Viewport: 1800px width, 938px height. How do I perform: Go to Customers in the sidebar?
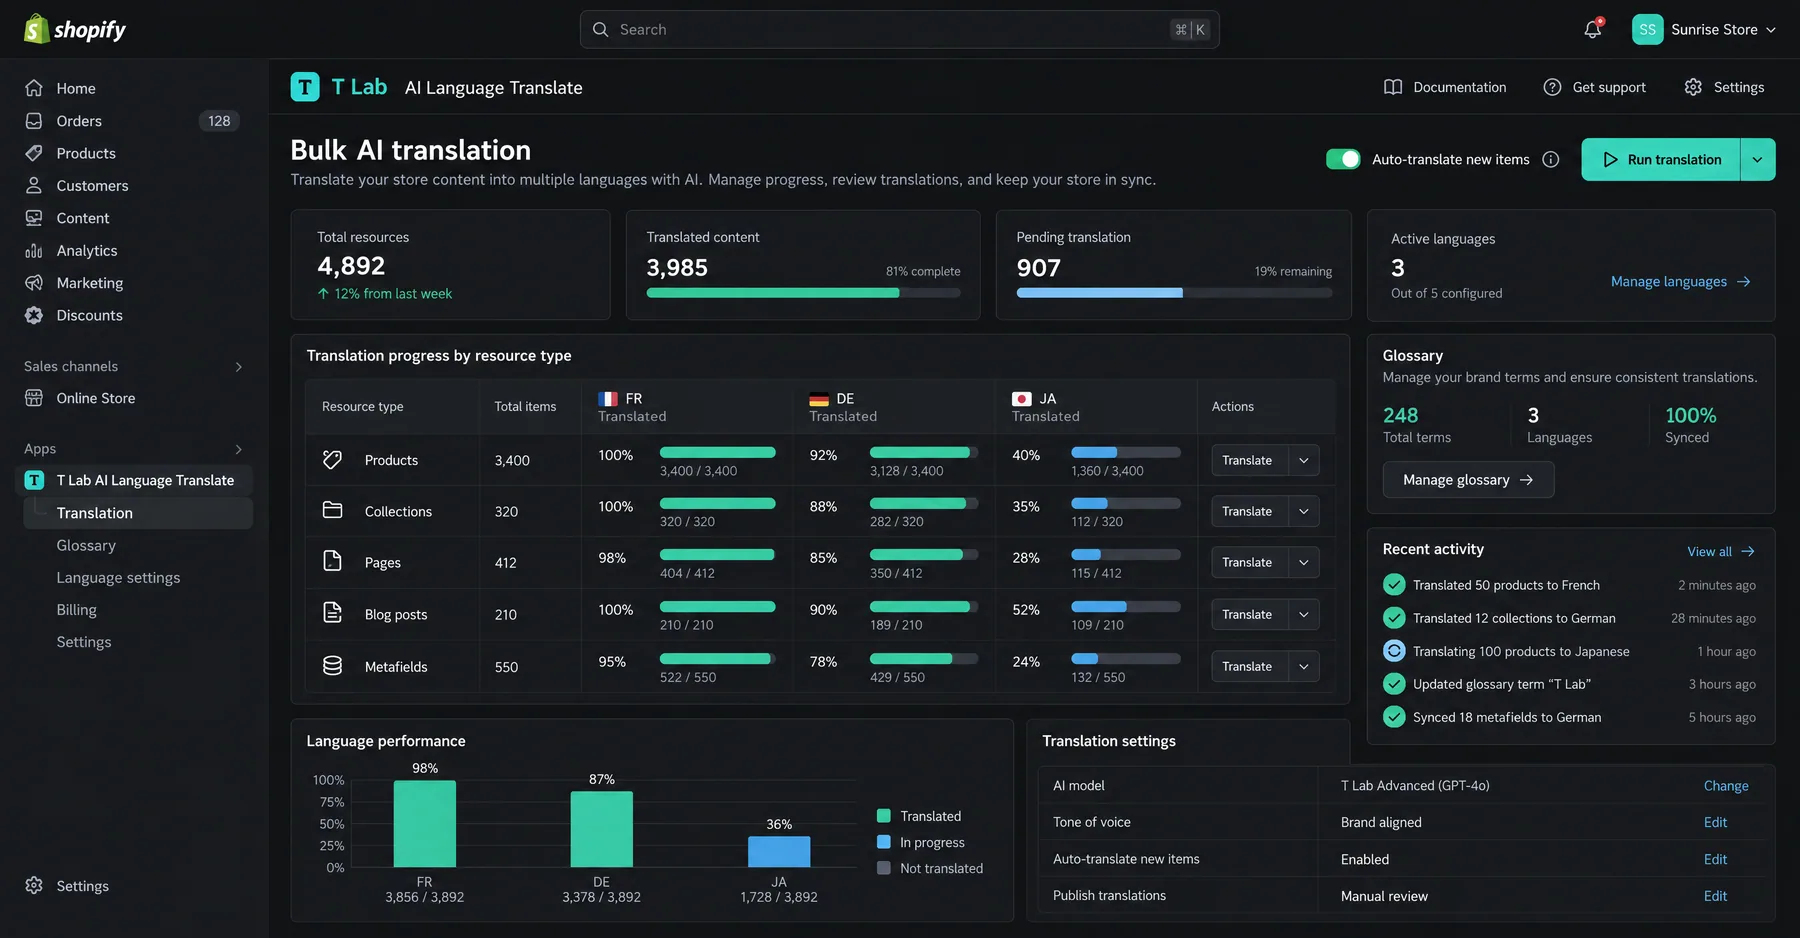(x=92, y=186)
